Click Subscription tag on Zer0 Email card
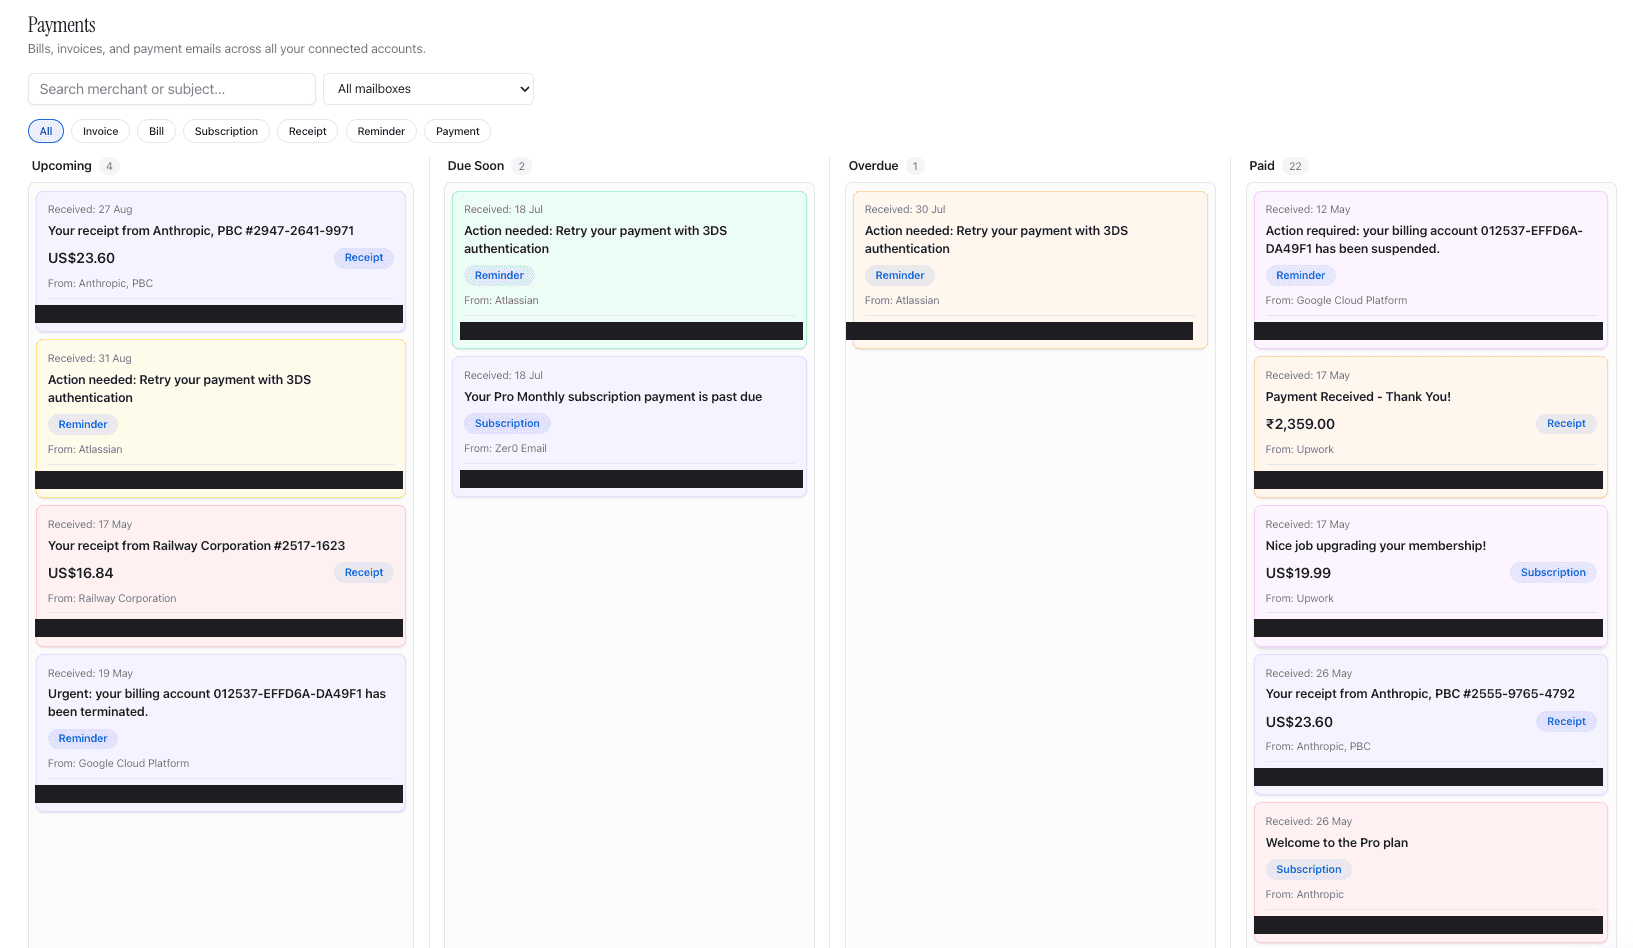The height and width of the screenshot is (948, 1633). 507,424
